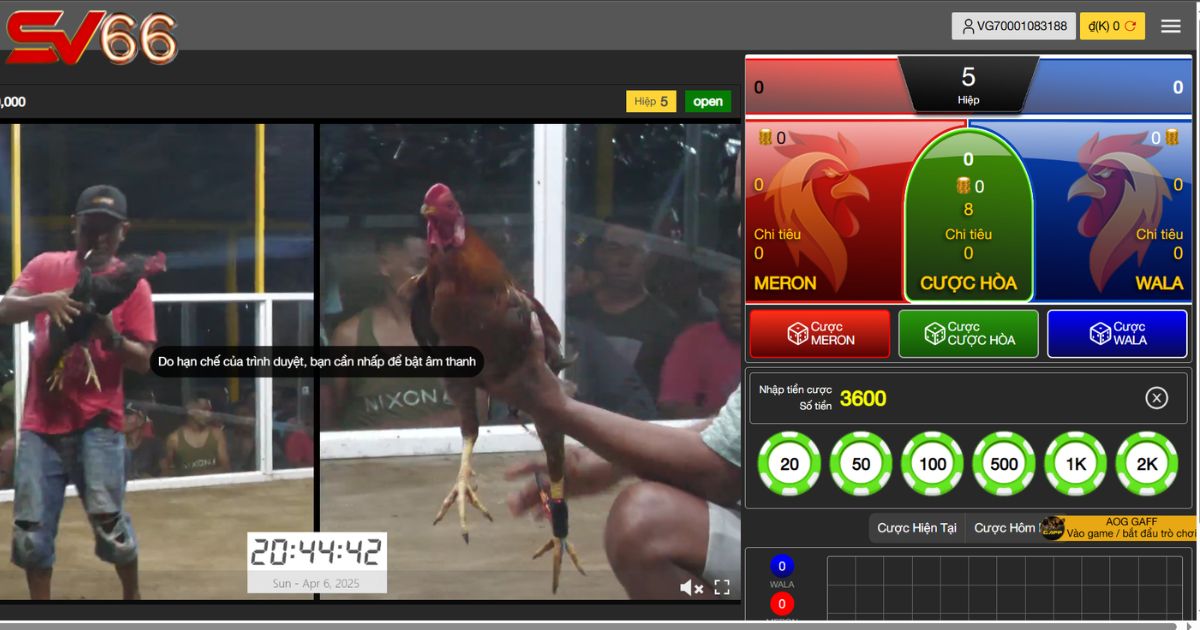Click the browser sound restriction message
1200x630 pixels.
pos(317,362)
